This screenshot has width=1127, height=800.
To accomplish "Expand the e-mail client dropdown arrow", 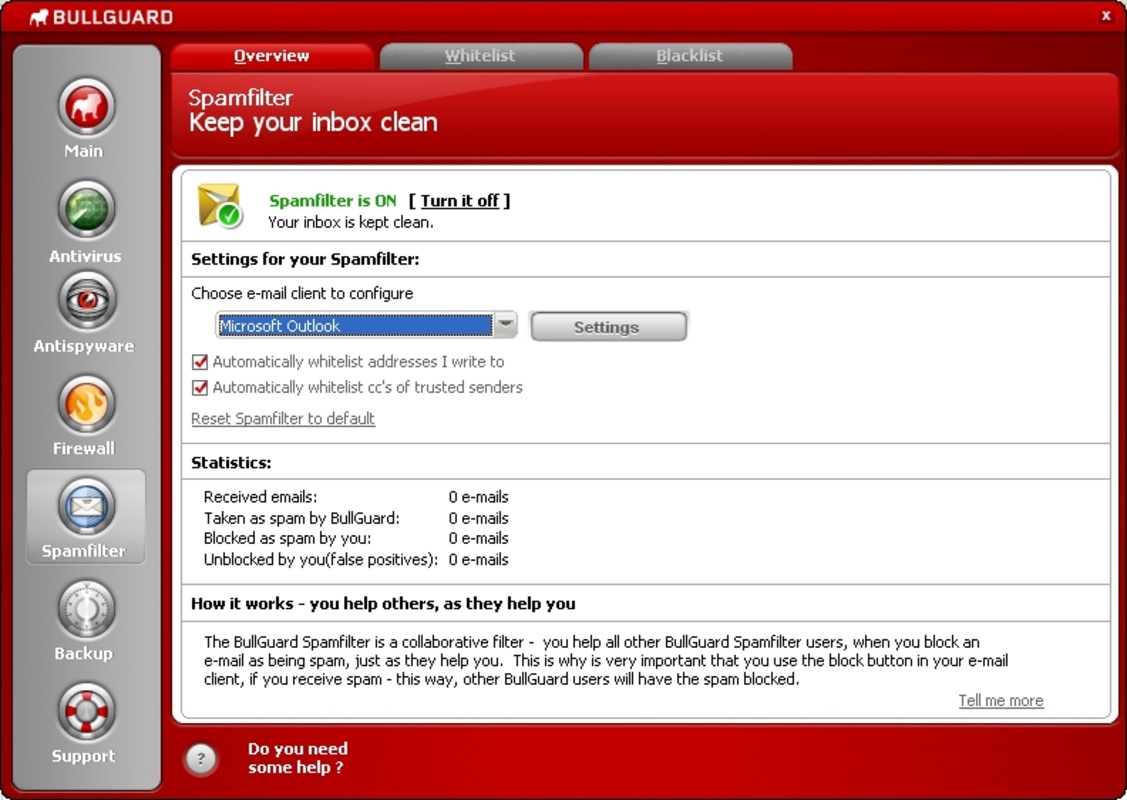I will [x=506, y=326].
